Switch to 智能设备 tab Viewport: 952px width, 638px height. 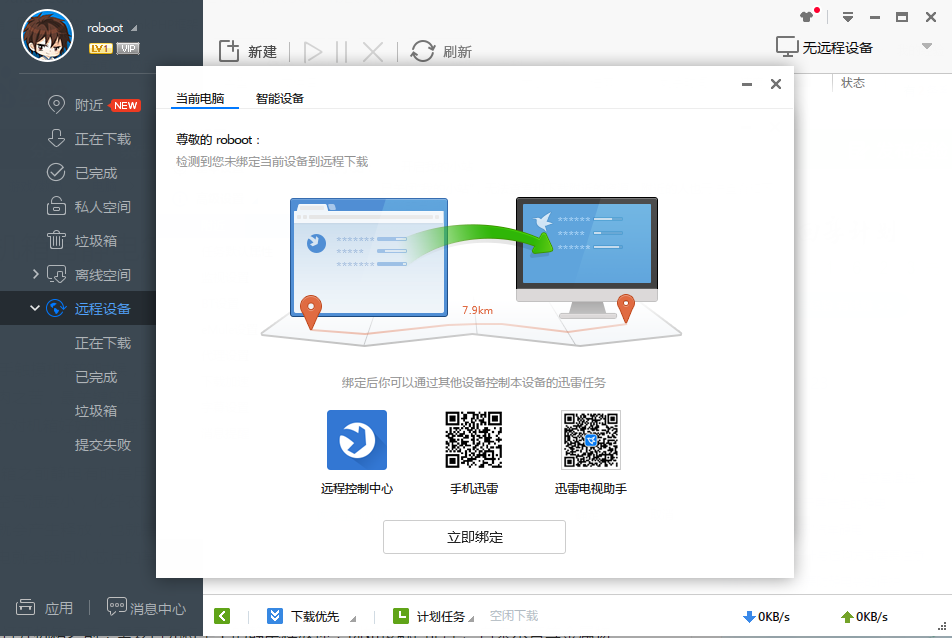[x=280, y=98]
